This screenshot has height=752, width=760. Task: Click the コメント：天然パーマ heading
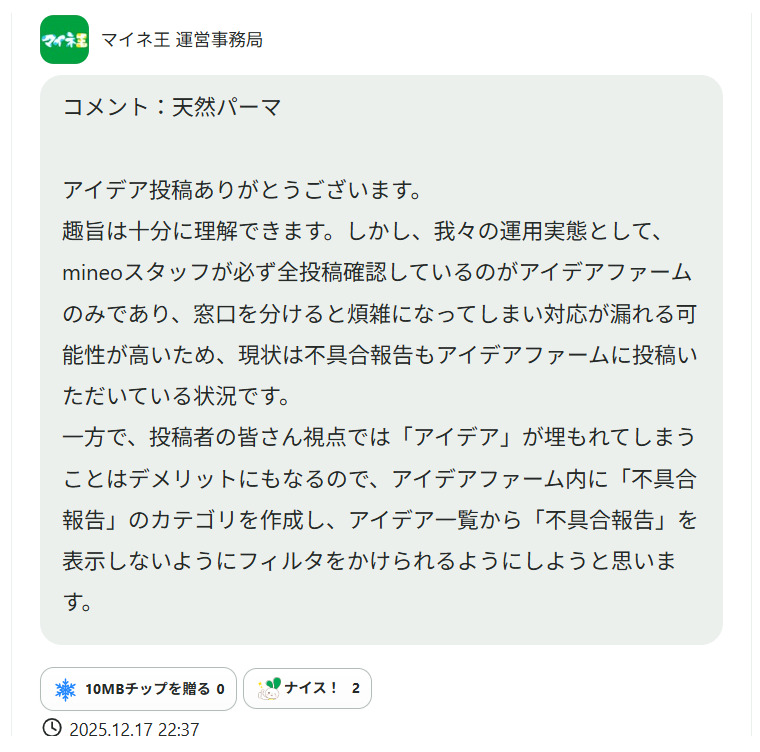[x=172, y=107]
